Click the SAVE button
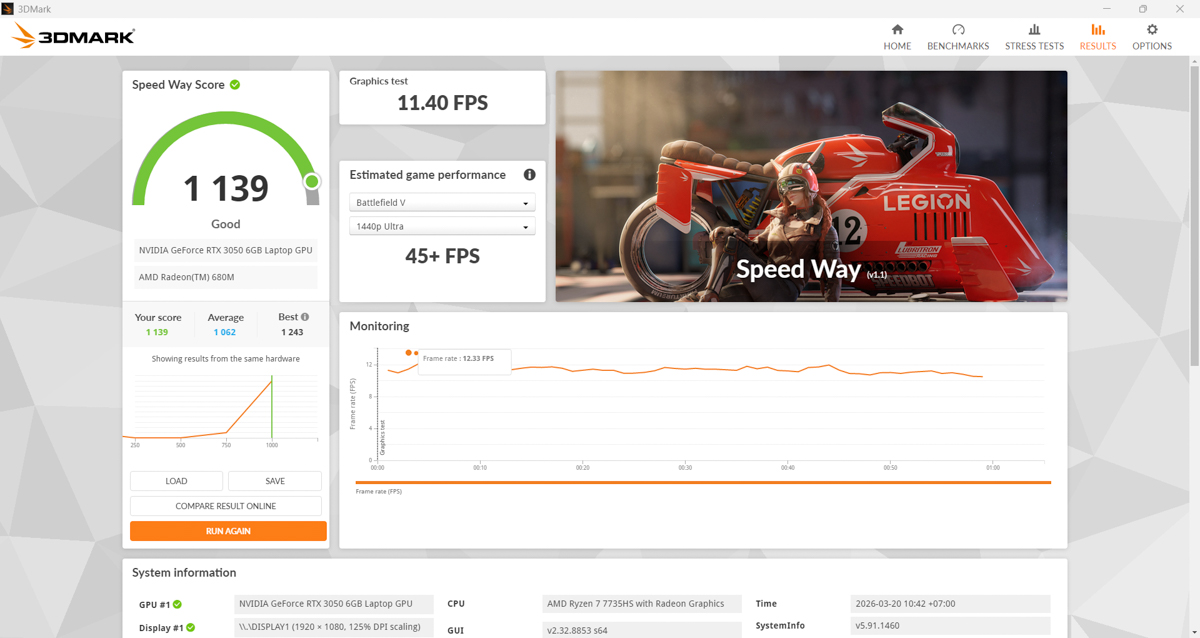The height and width of the screenshot is (638, 1200). click(274, 480)
